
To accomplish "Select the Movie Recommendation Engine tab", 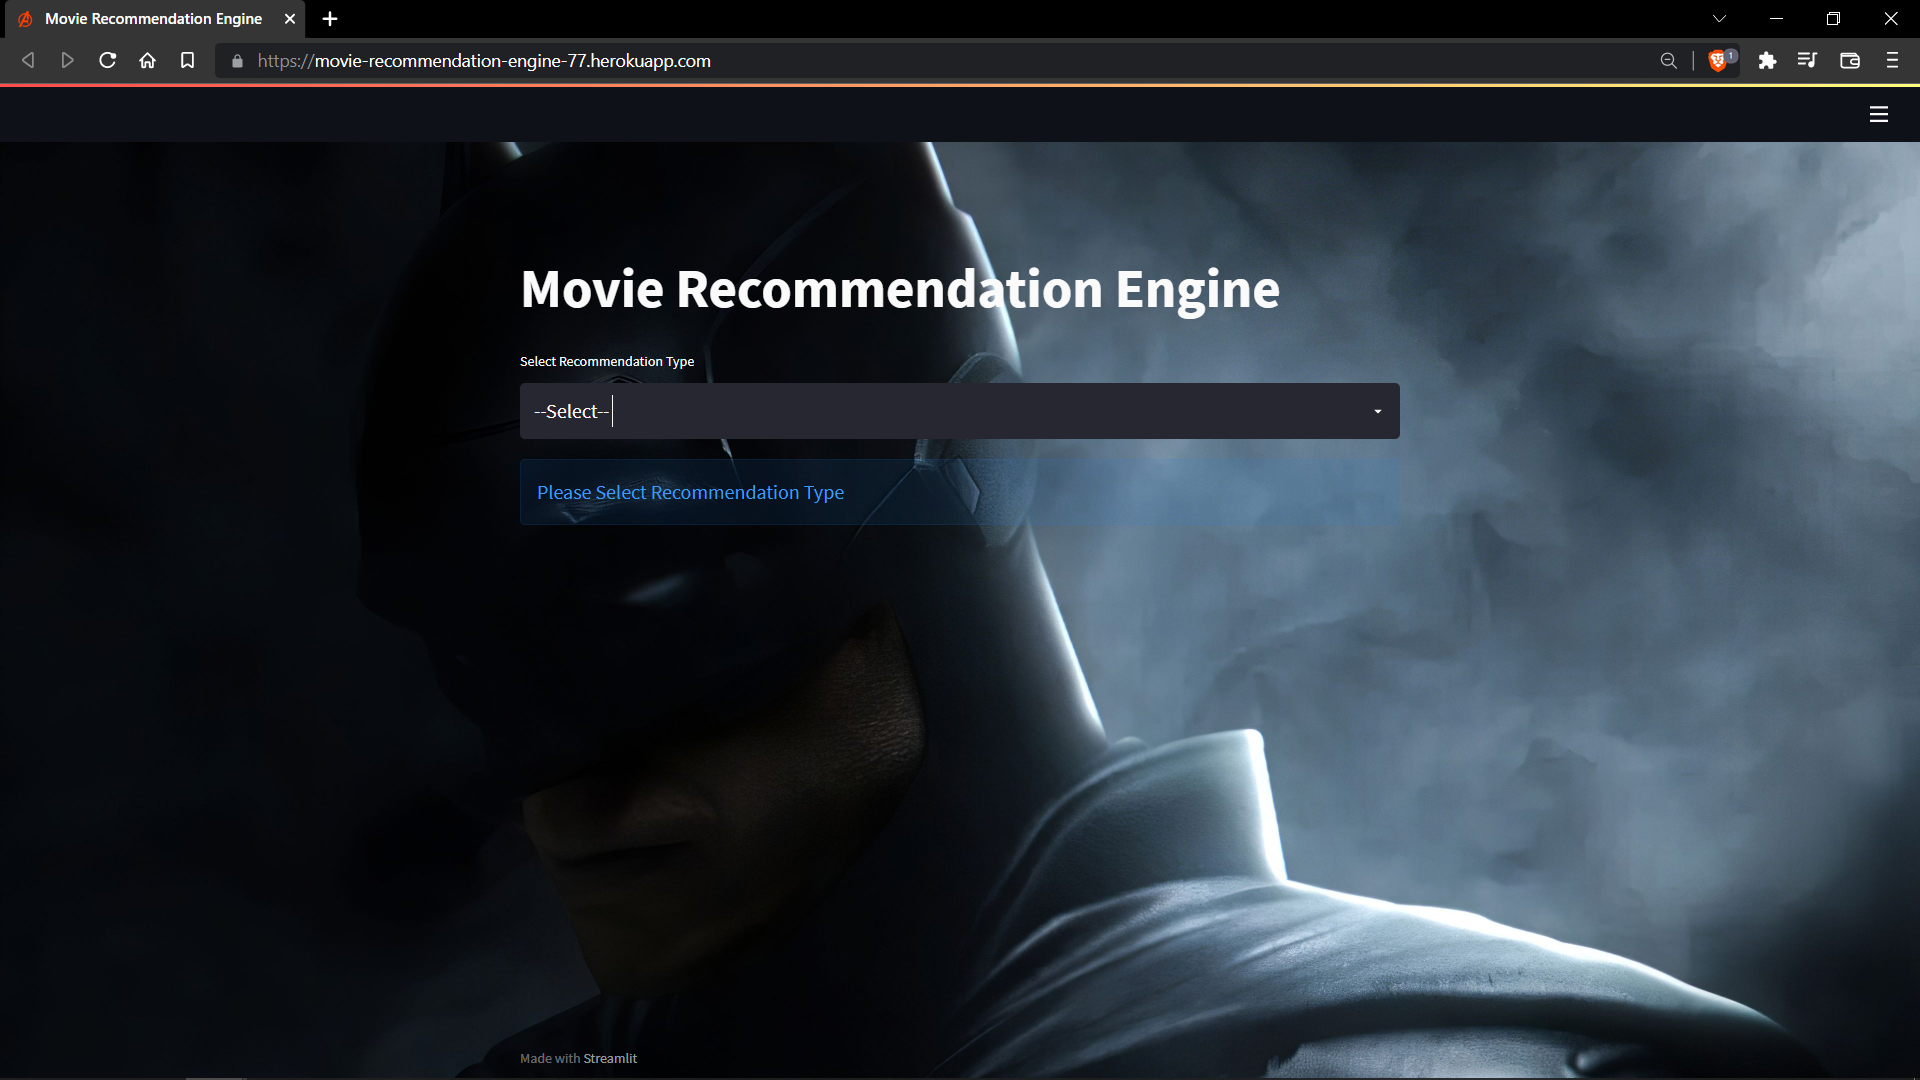I will coord(150,18).
